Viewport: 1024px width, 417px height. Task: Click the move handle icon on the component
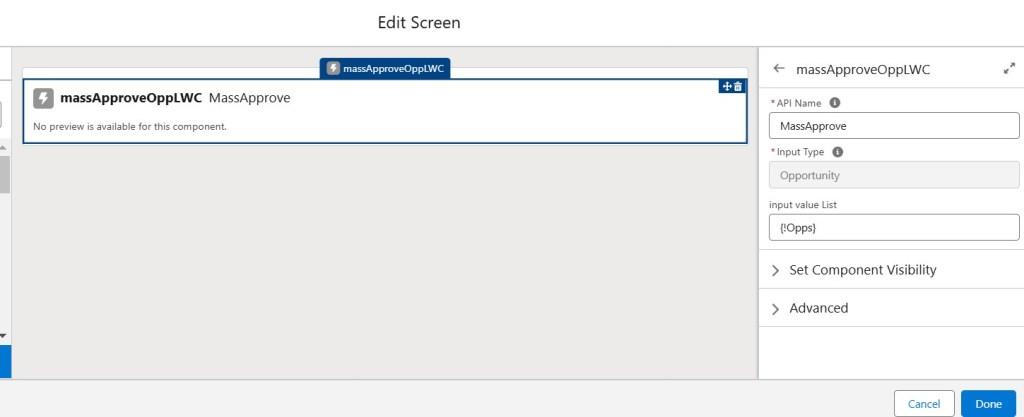tap(727, 87)
